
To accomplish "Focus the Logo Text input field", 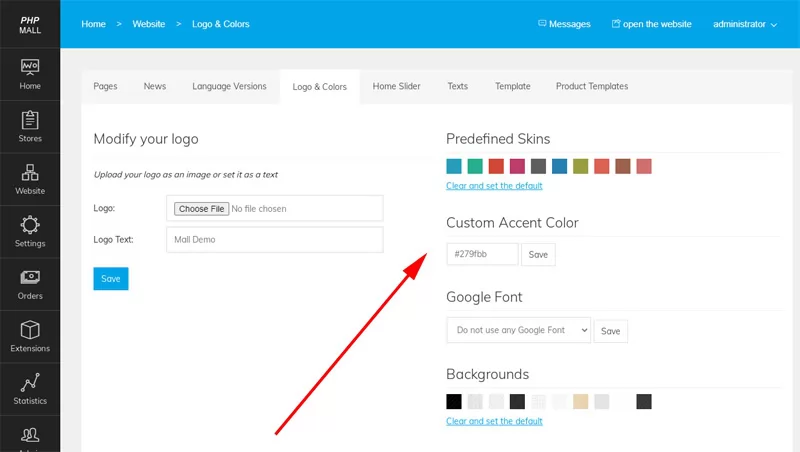I will point(274,239).
